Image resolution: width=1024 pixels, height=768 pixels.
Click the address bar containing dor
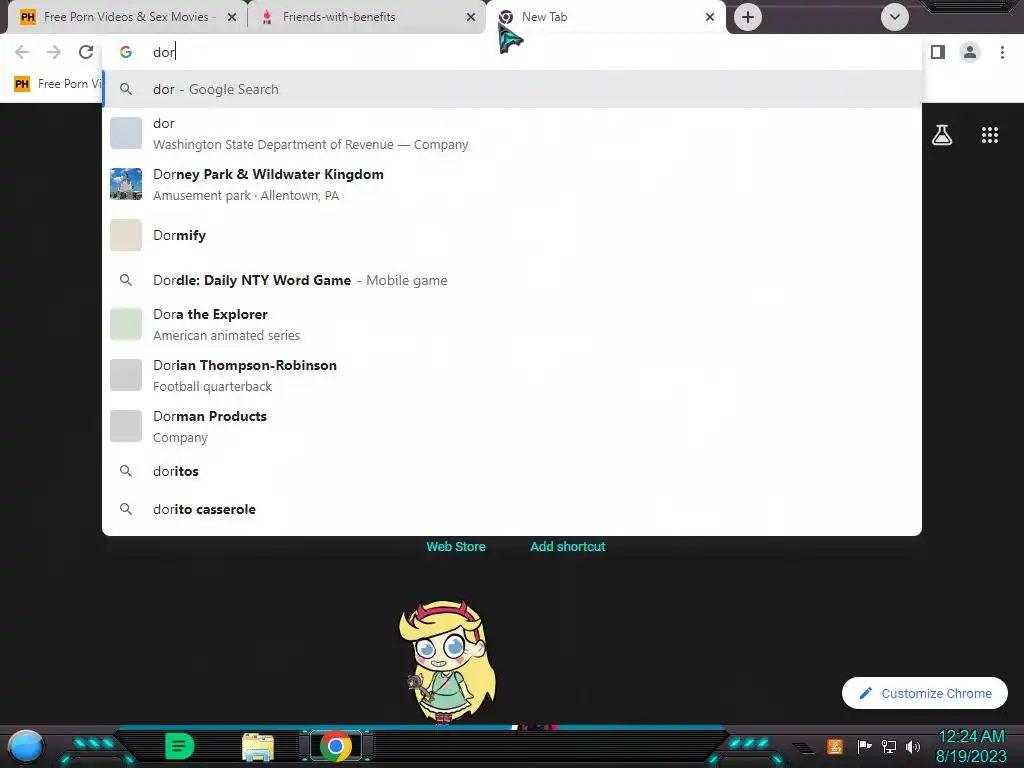(512, 52)
